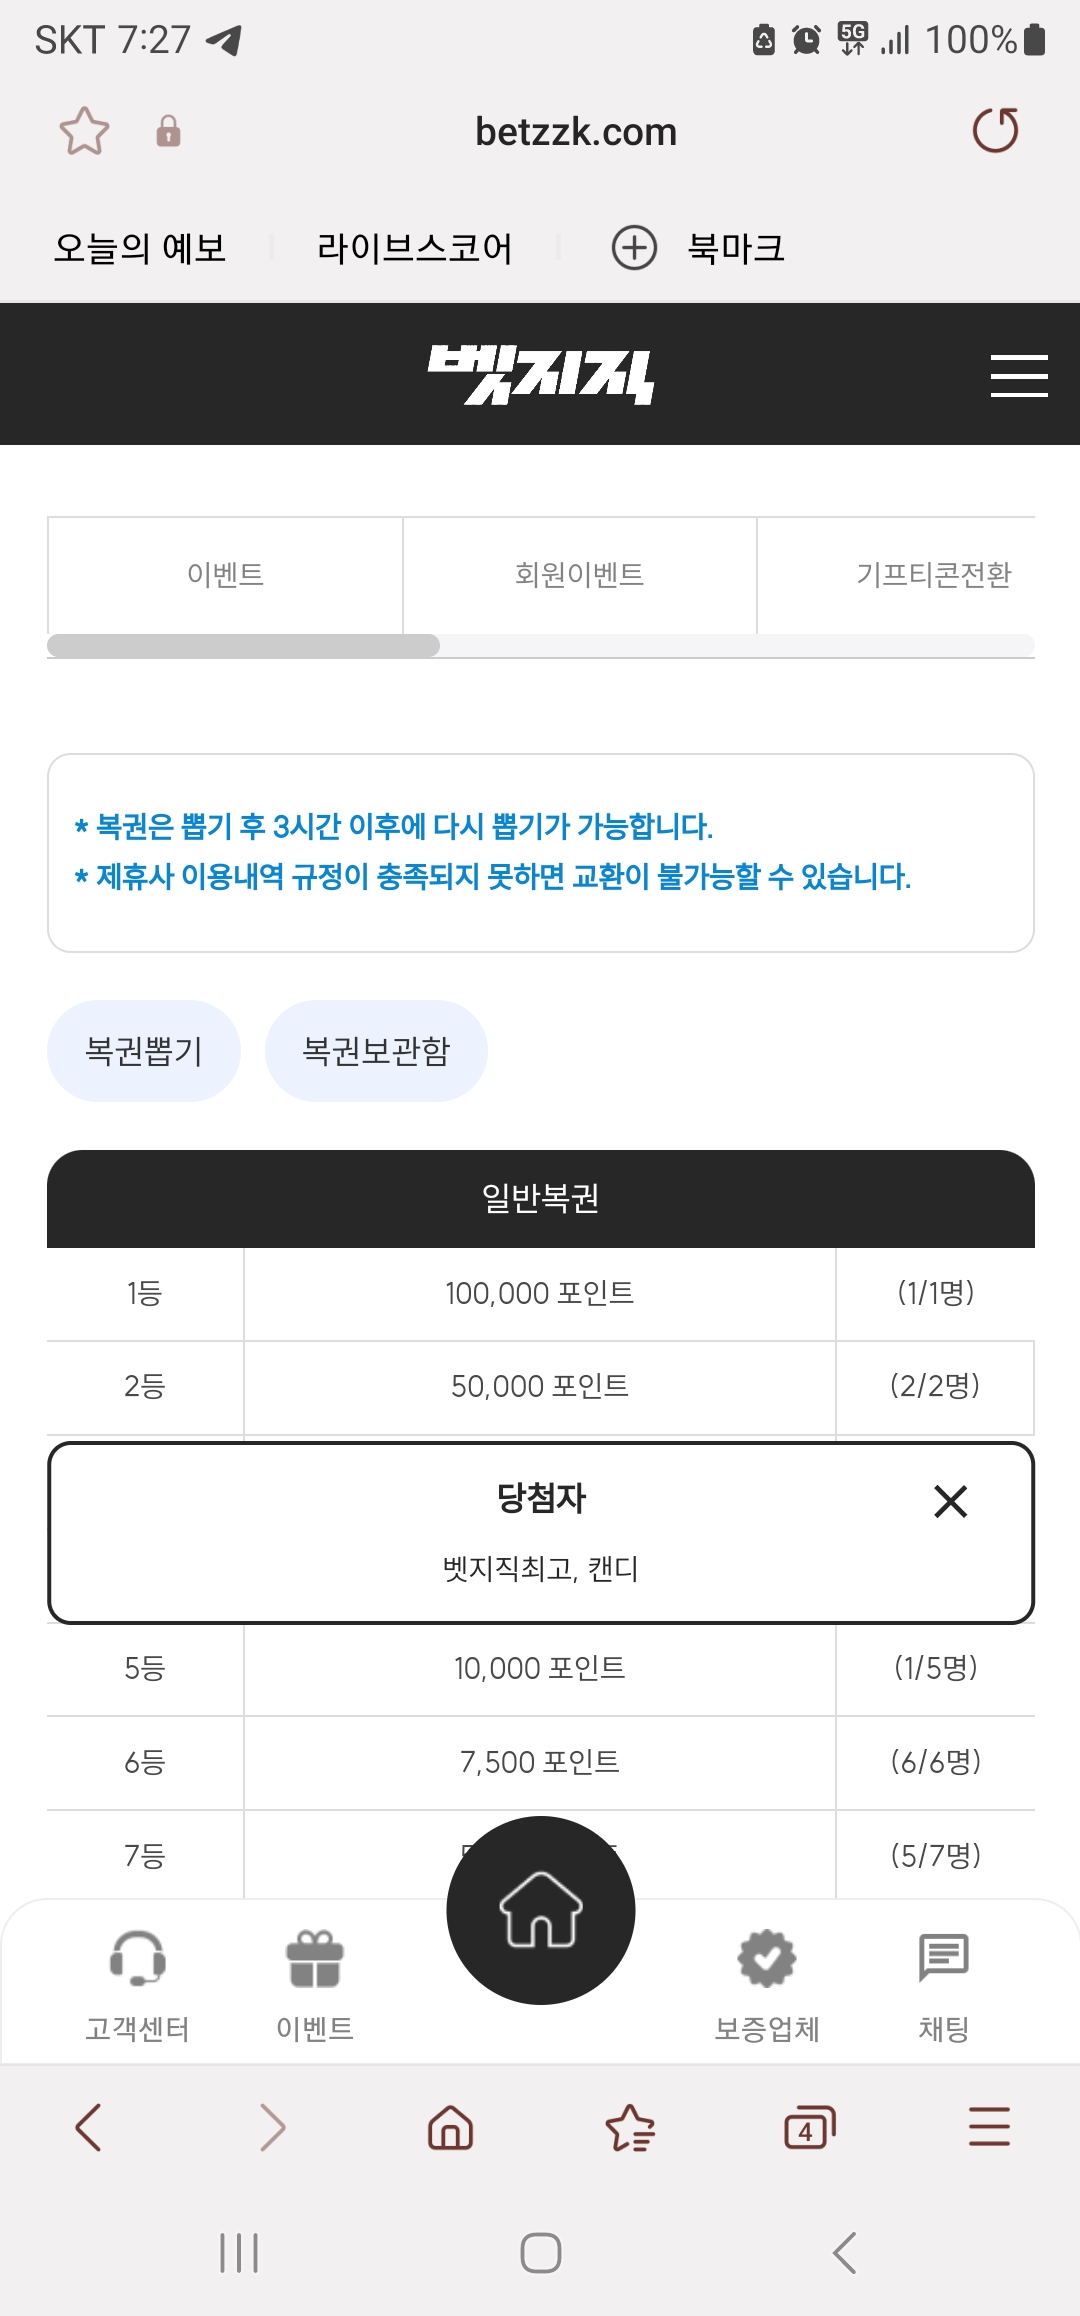Screen dimensions: 1080x2316
Task: Tap the floating home button
Action: pos(540,1910)
